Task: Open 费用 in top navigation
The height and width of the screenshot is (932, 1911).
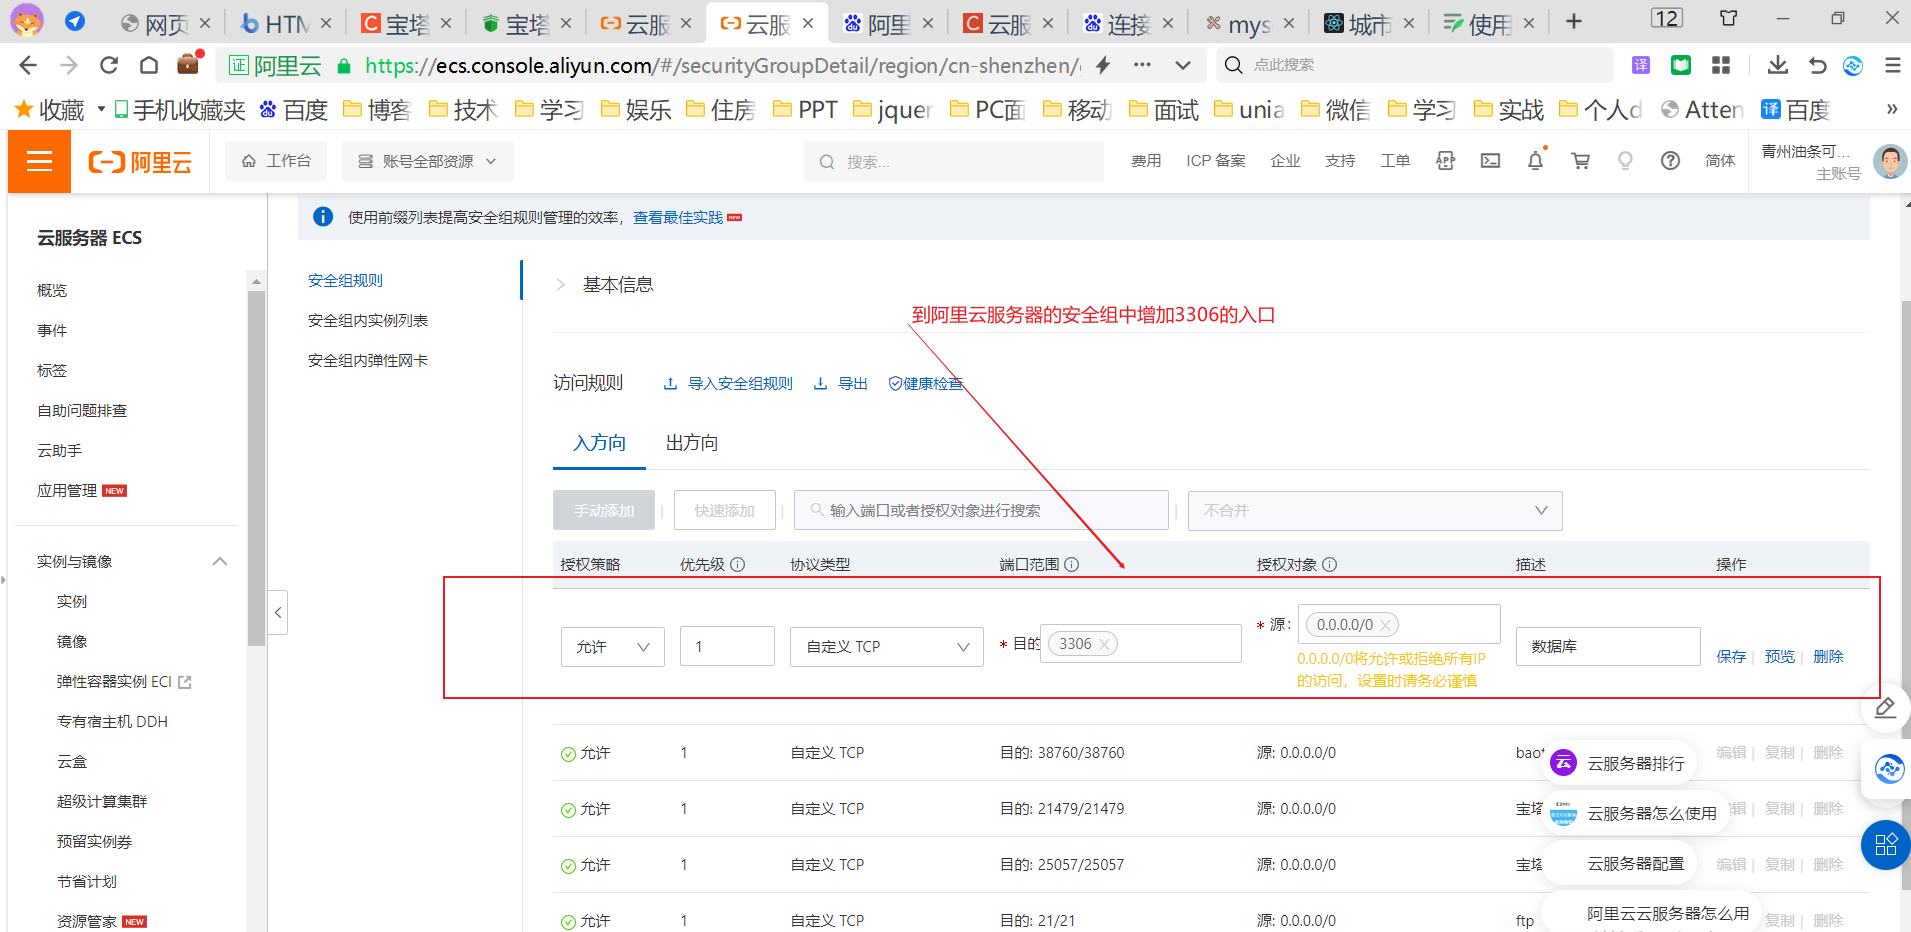Action: click(x=1146, y=161)
